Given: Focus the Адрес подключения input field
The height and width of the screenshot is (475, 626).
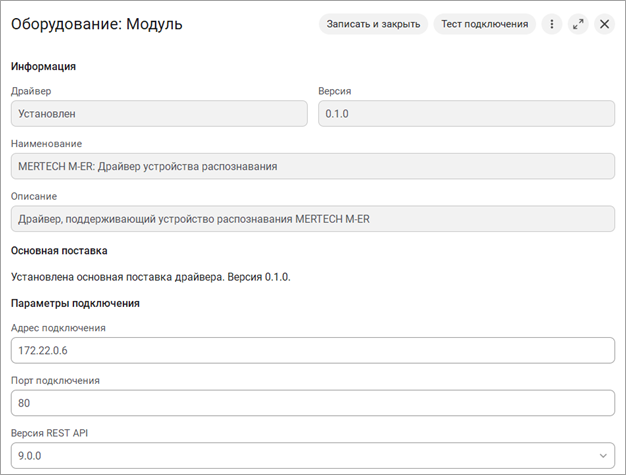Looking at the screenshot, I should click(313, 350).
